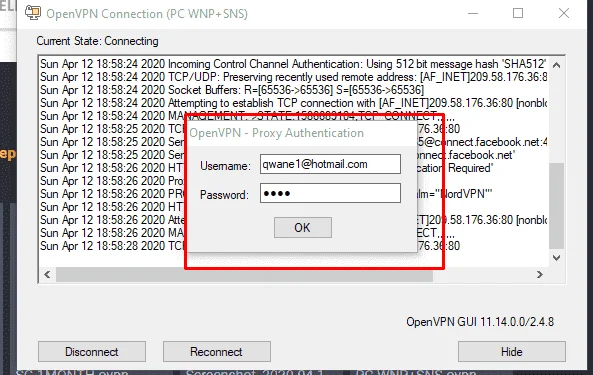The image size is (593, 375).
Task: Click log line about Incoming Control Channel Authentication
Action: pyautogui.click(x=293, y=64)
